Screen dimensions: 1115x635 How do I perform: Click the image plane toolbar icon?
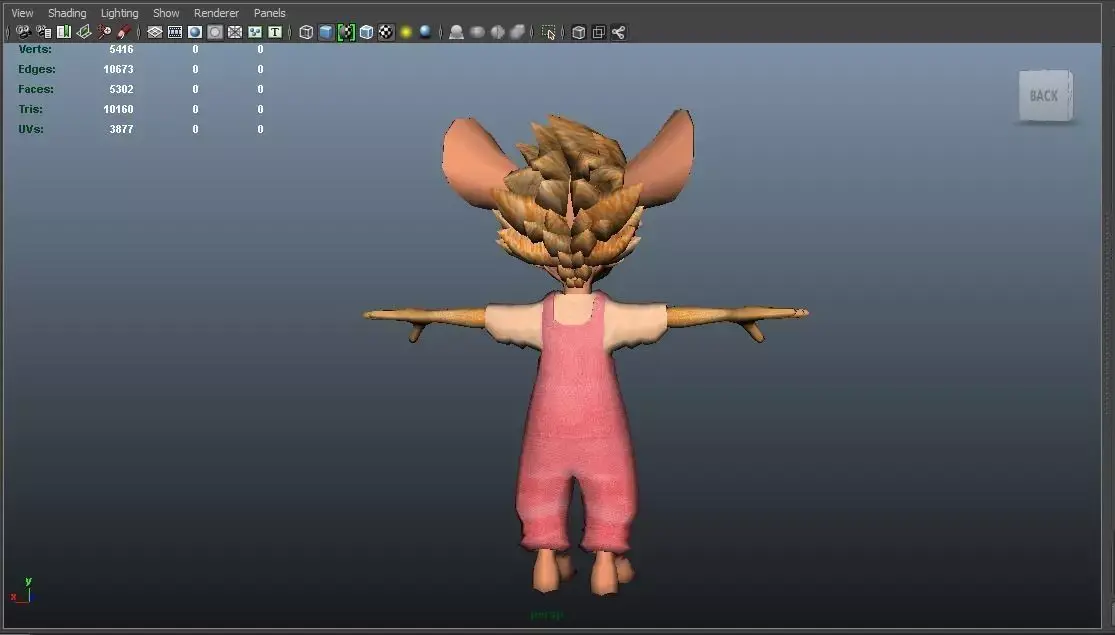pyautogui.click(x=84, y=32)
